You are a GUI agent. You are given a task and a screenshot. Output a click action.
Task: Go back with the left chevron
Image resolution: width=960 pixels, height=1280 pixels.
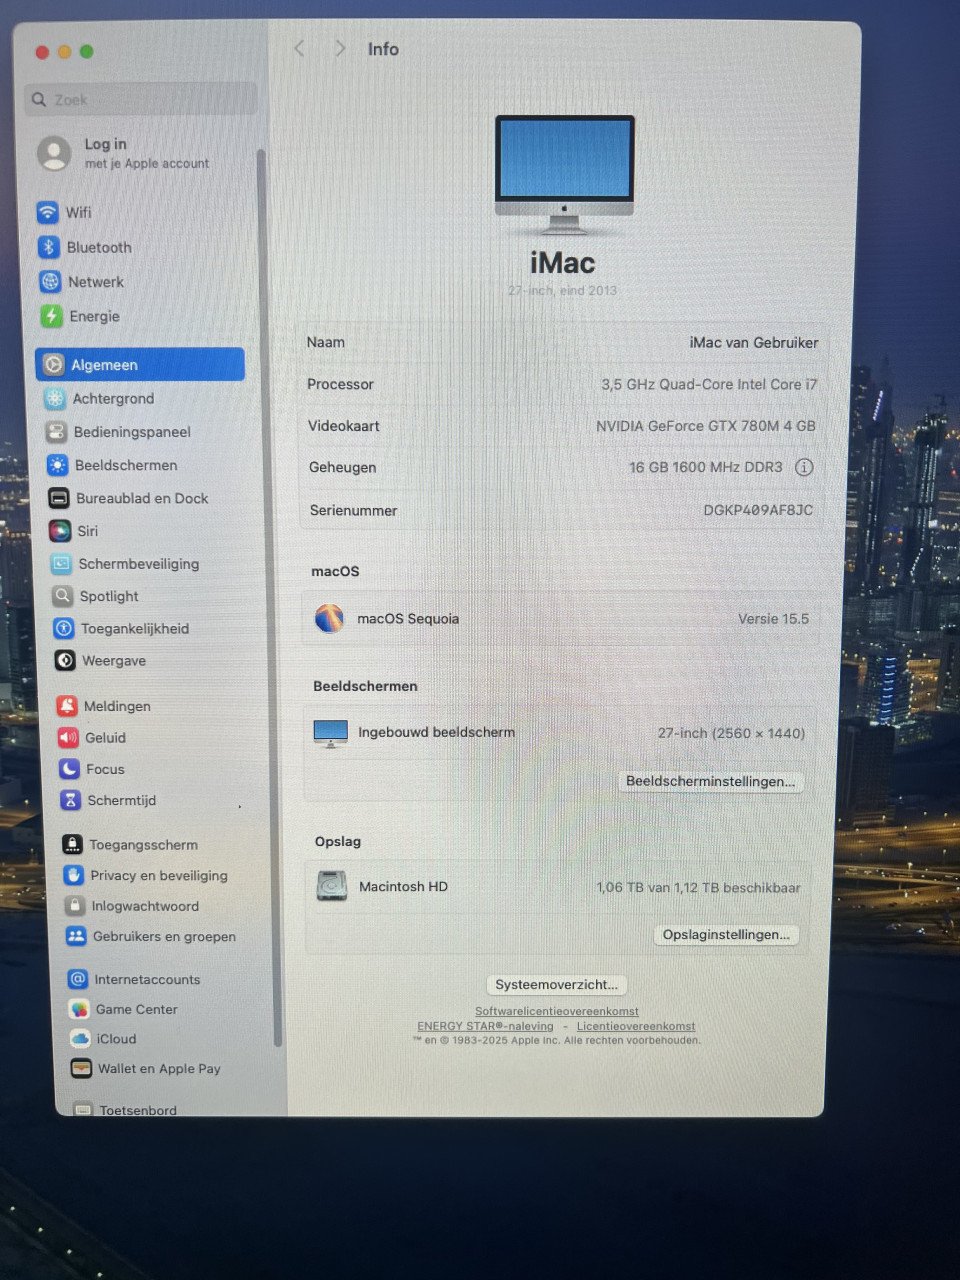299,48
